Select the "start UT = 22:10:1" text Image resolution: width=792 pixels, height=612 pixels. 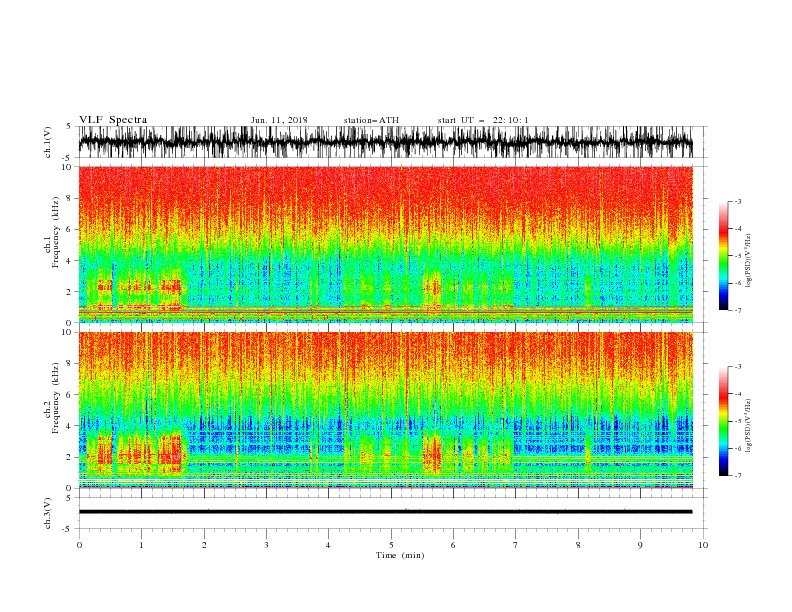coord(483,120)
